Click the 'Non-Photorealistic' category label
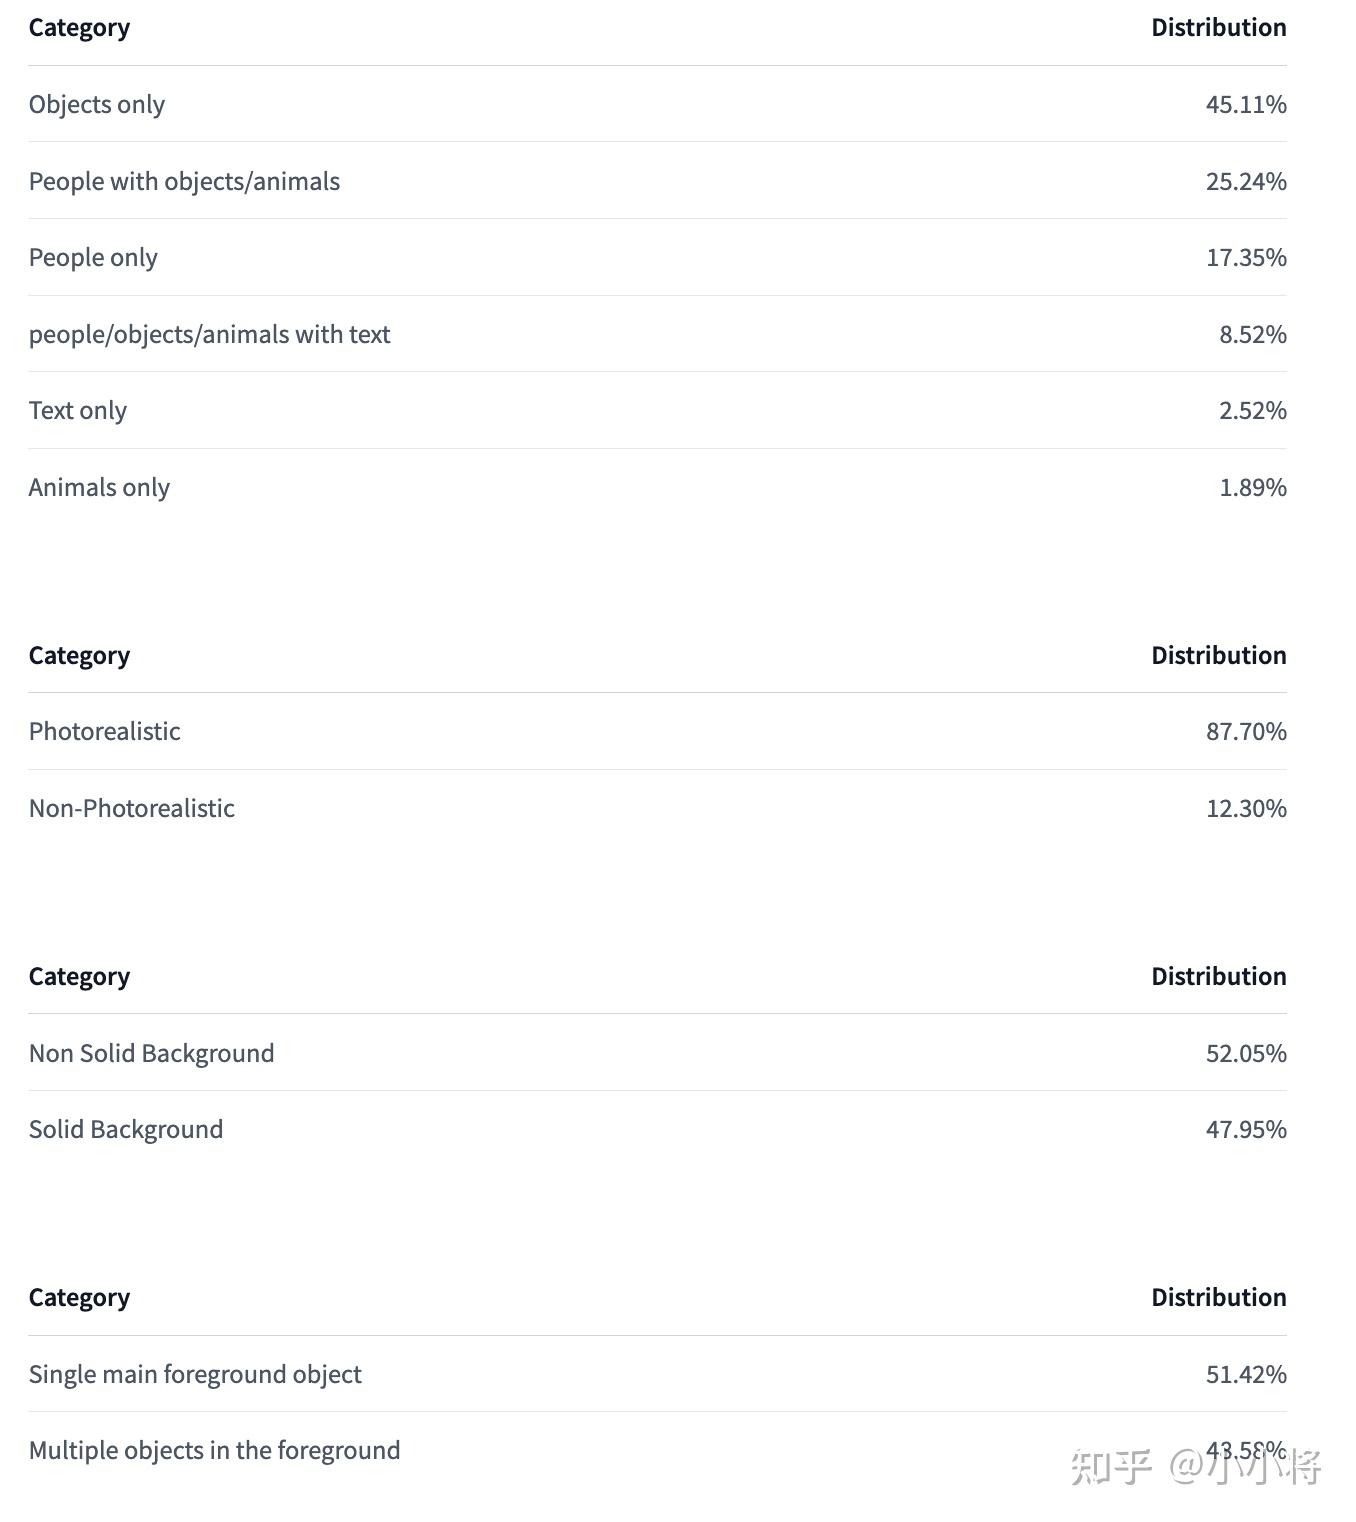 point(131,808)
